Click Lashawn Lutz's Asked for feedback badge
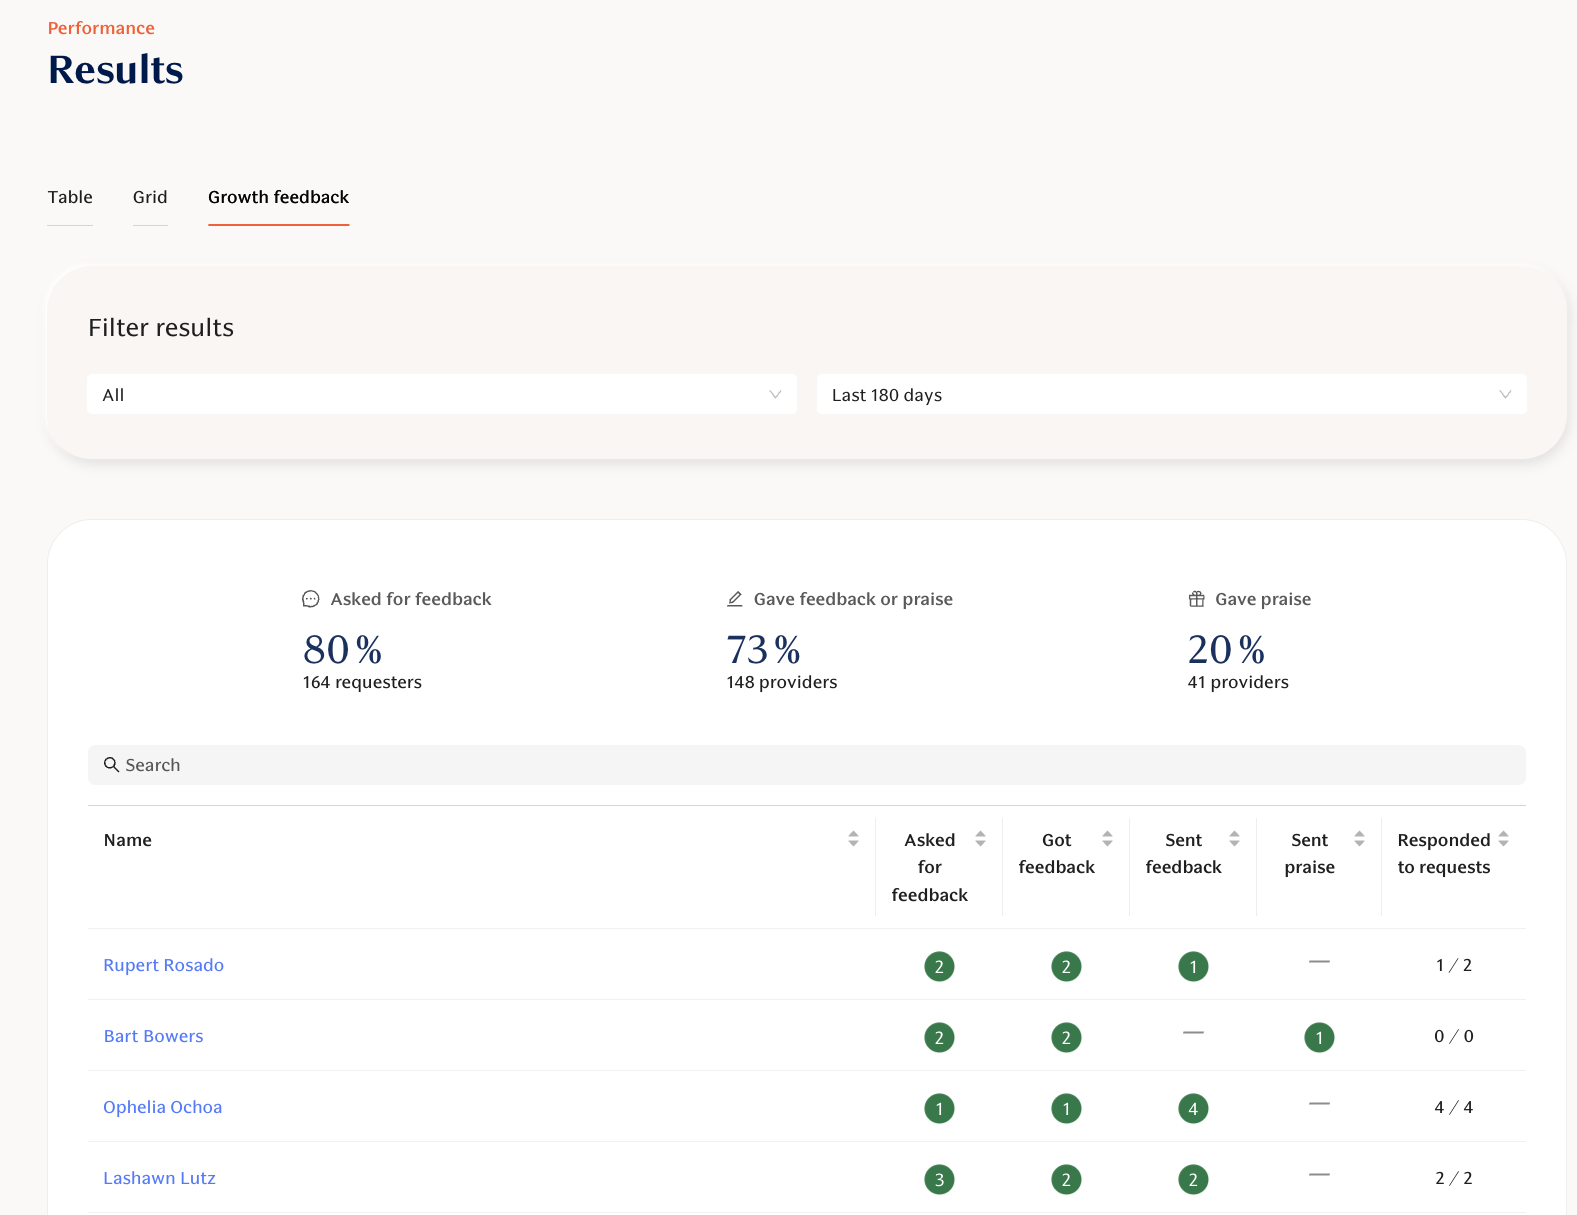1577x1215 pixels. 939,1179
